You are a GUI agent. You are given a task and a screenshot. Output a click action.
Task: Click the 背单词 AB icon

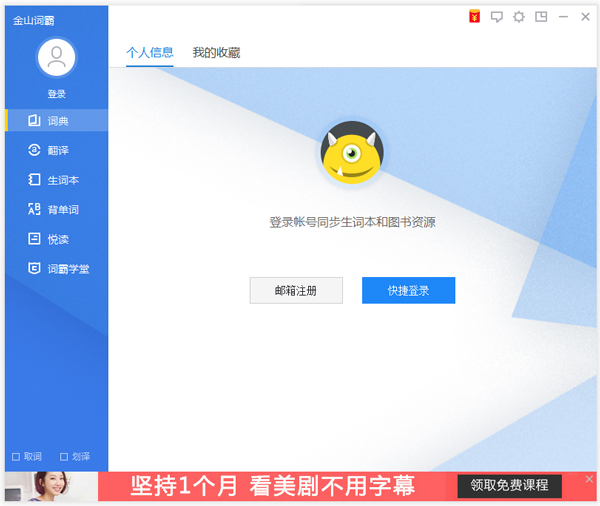34,209
